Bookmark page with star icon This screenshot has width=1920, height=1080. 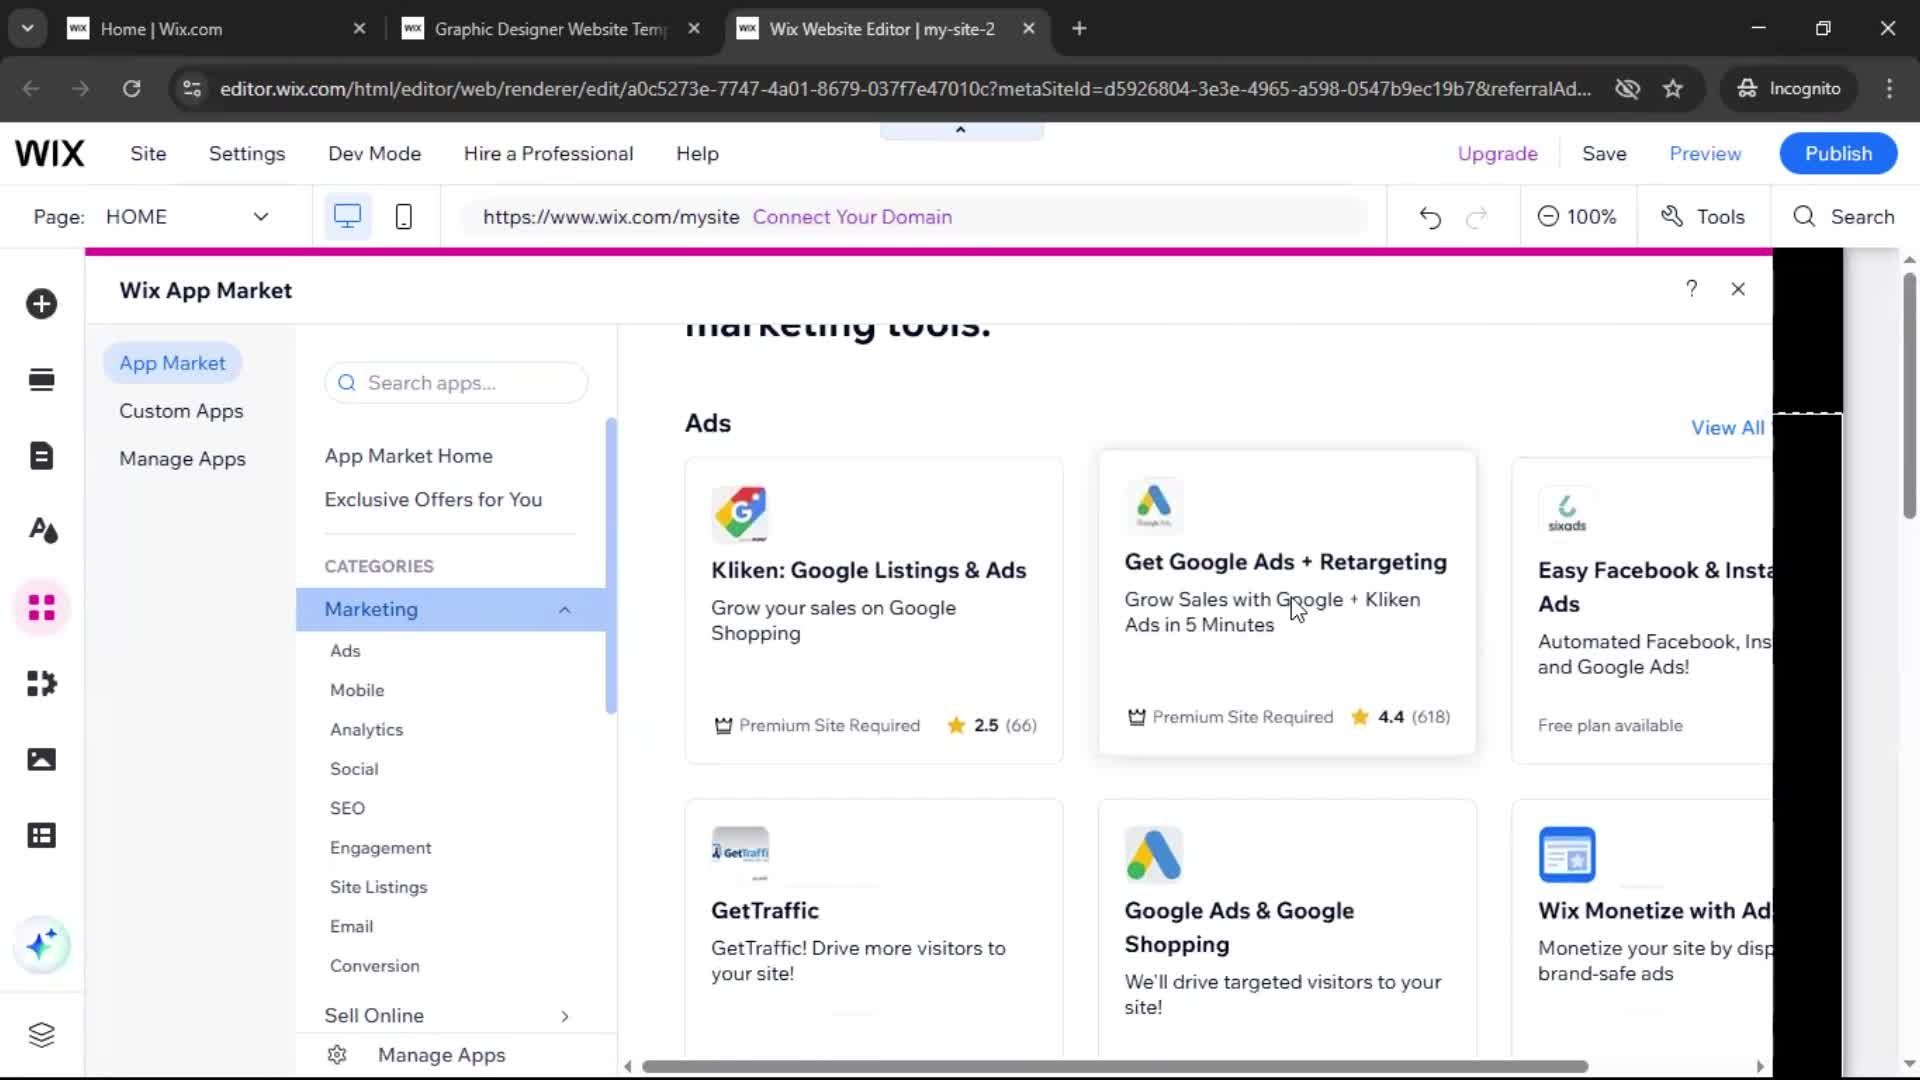1672,89
